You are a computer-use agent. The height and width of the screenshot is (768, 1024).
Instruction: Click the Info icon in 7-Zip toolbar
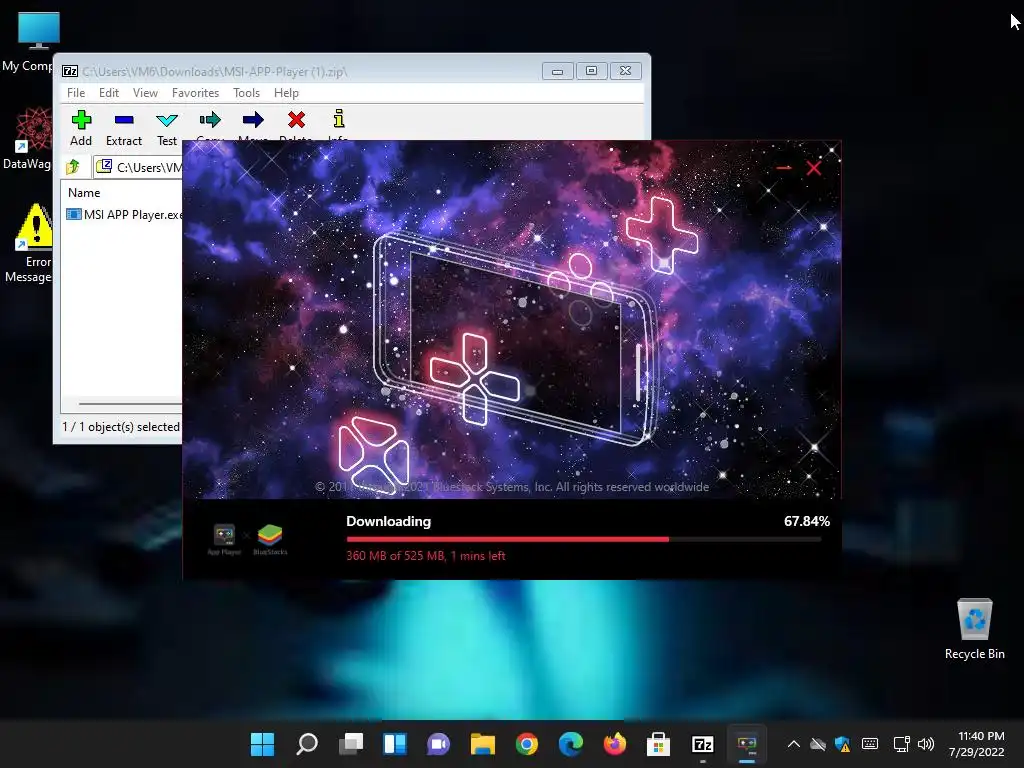[338, 119]
